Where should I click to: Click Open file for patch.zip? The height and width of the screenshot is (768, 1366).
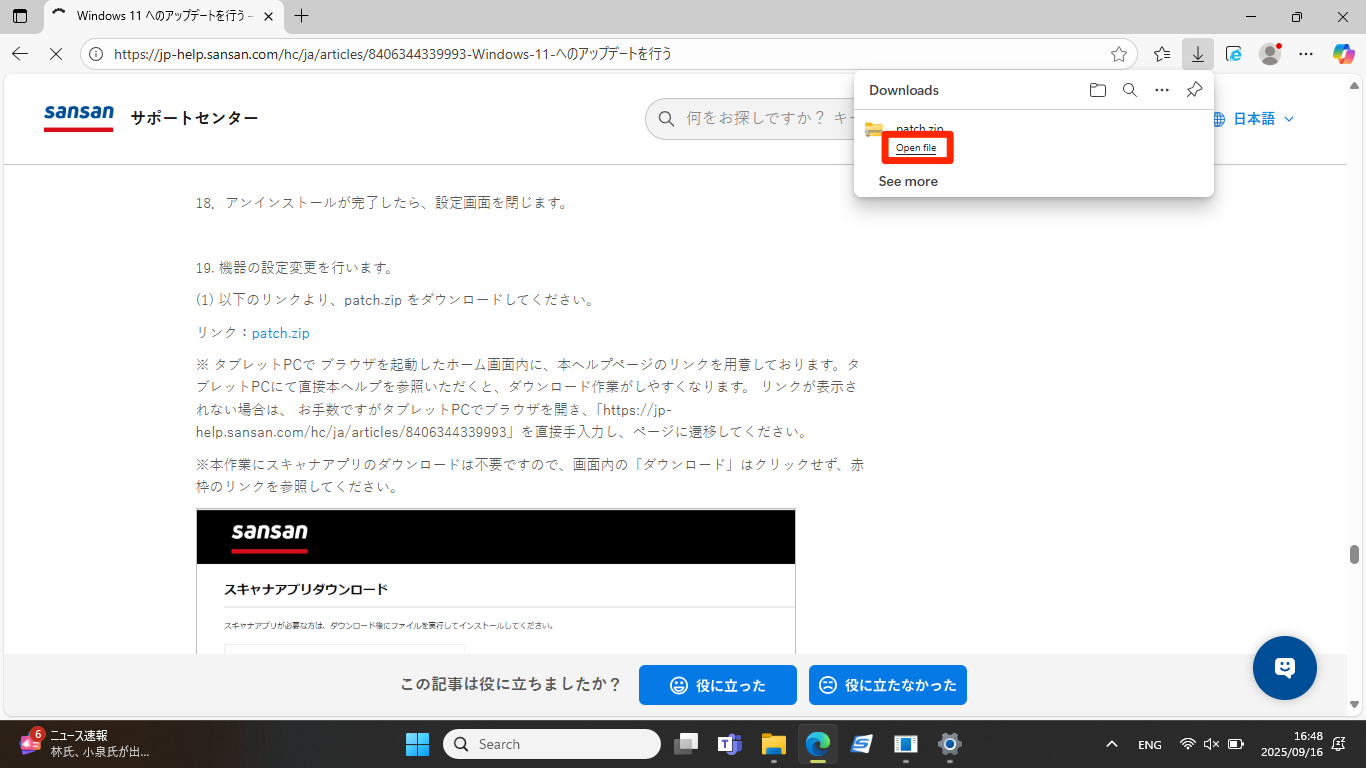pos(916,148)
